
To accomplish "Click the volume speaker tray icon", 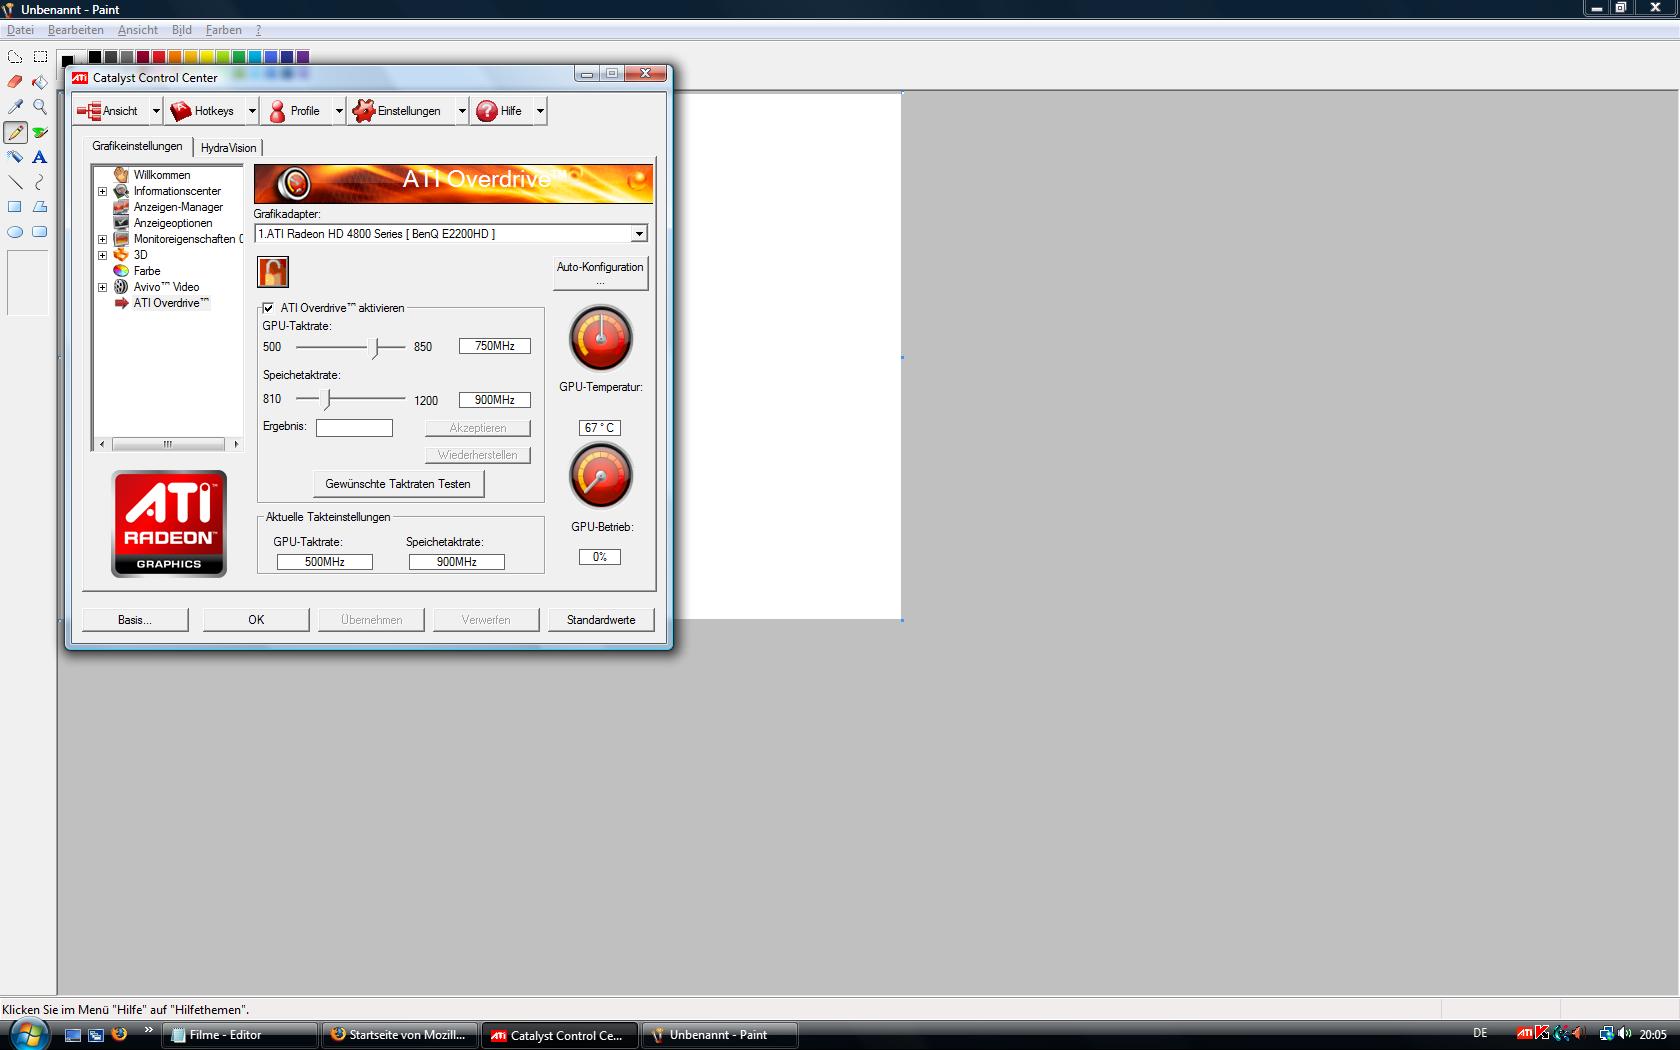I will [1624, 1034].
